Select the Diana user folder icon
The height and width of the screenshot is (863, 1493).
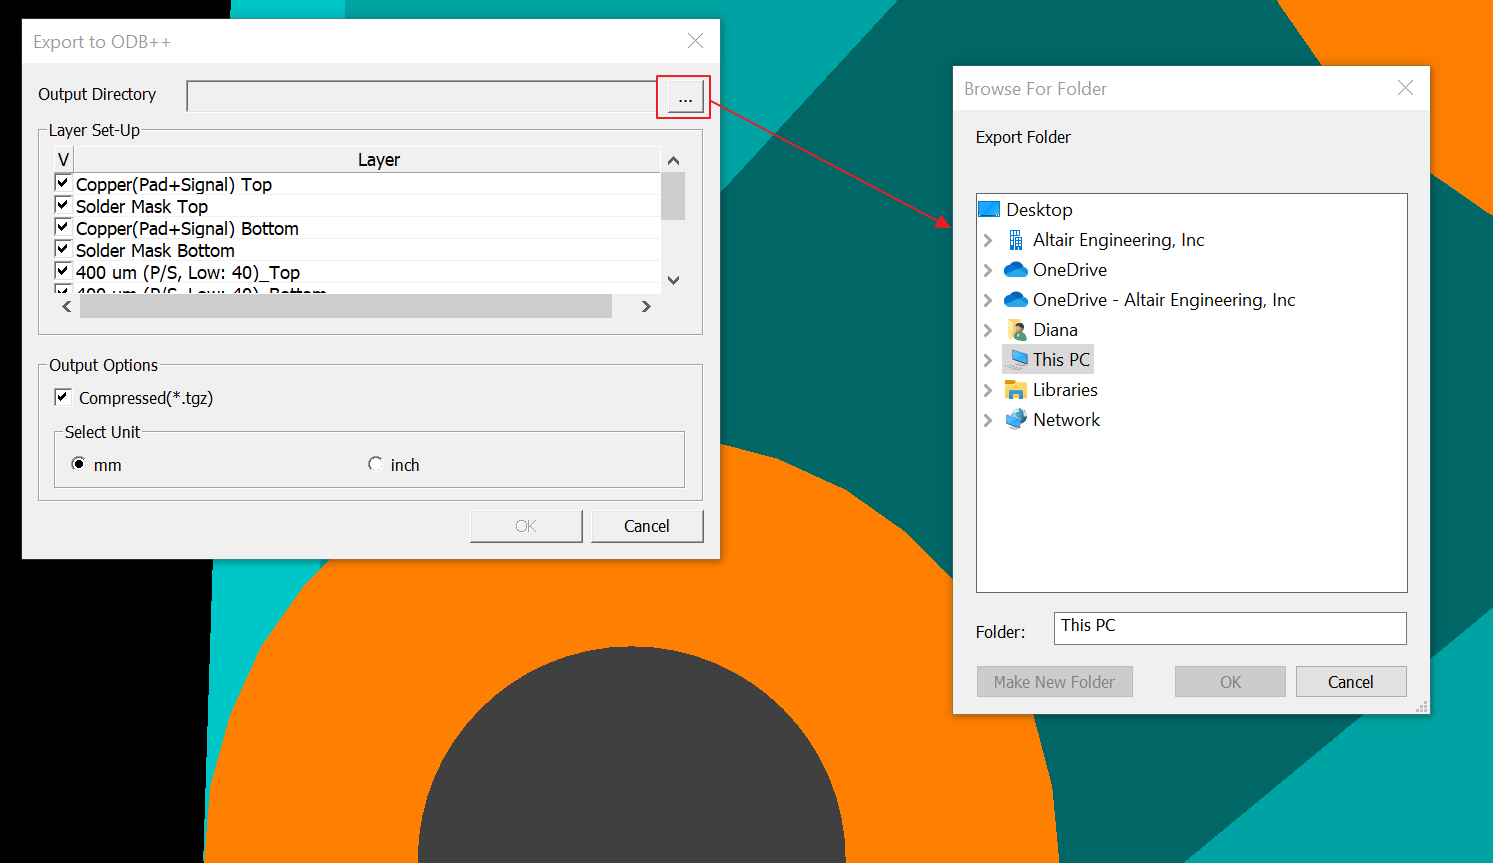pyautogui.click(x=1016, y=330)
